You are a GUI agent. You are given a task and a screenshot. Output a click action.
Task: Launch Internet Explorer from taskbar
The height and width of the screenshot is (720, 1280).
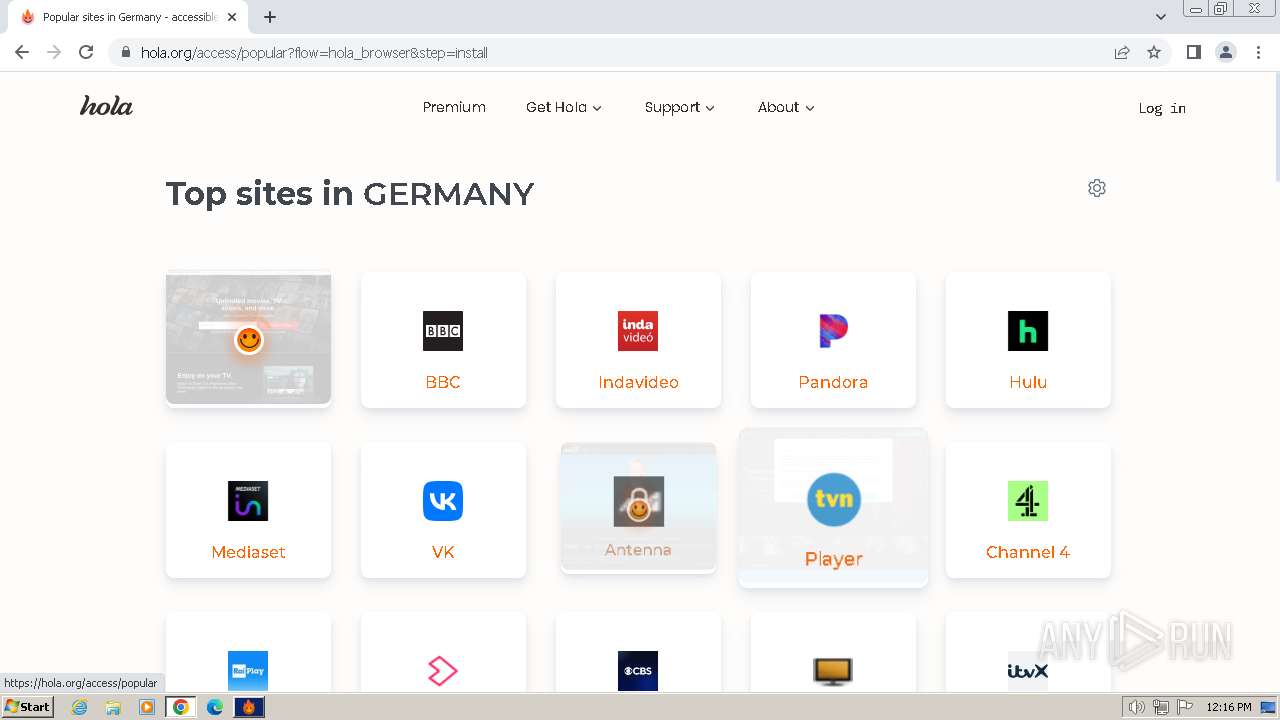pyautogui.click(x=80, y=707)
